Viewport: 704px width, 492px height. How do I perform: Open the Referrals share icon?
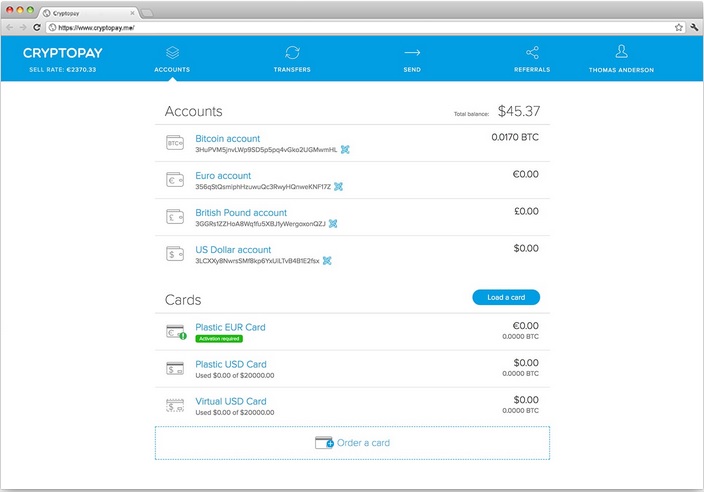[x=532, y=53]
